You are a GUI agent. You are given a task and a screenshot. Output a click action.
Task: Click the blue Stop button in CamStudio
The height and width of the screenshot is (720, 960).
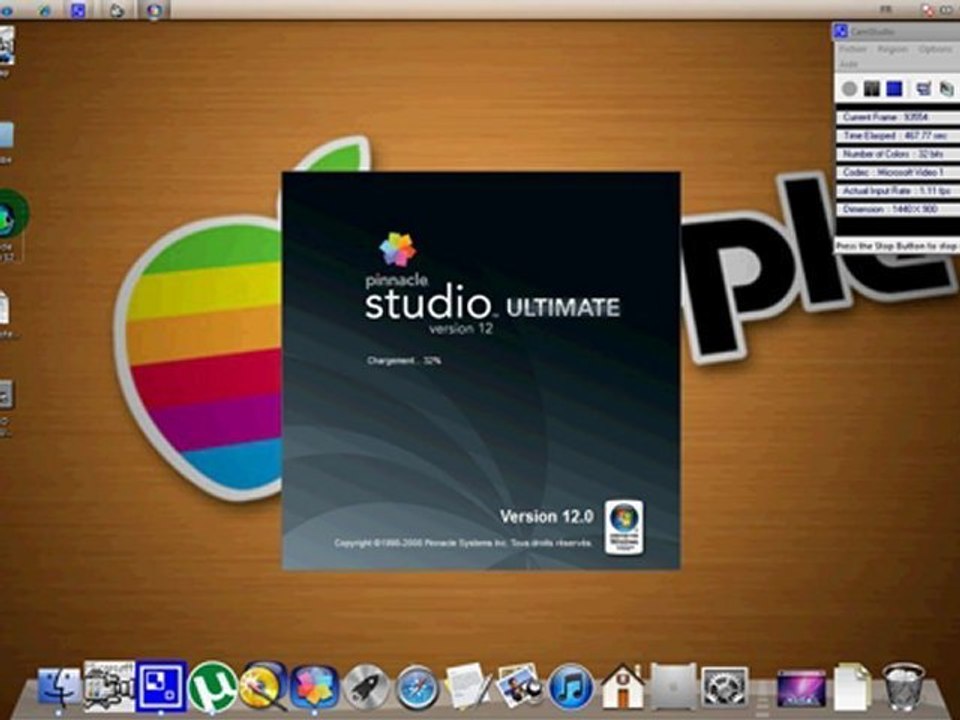(x=894, y=89)
